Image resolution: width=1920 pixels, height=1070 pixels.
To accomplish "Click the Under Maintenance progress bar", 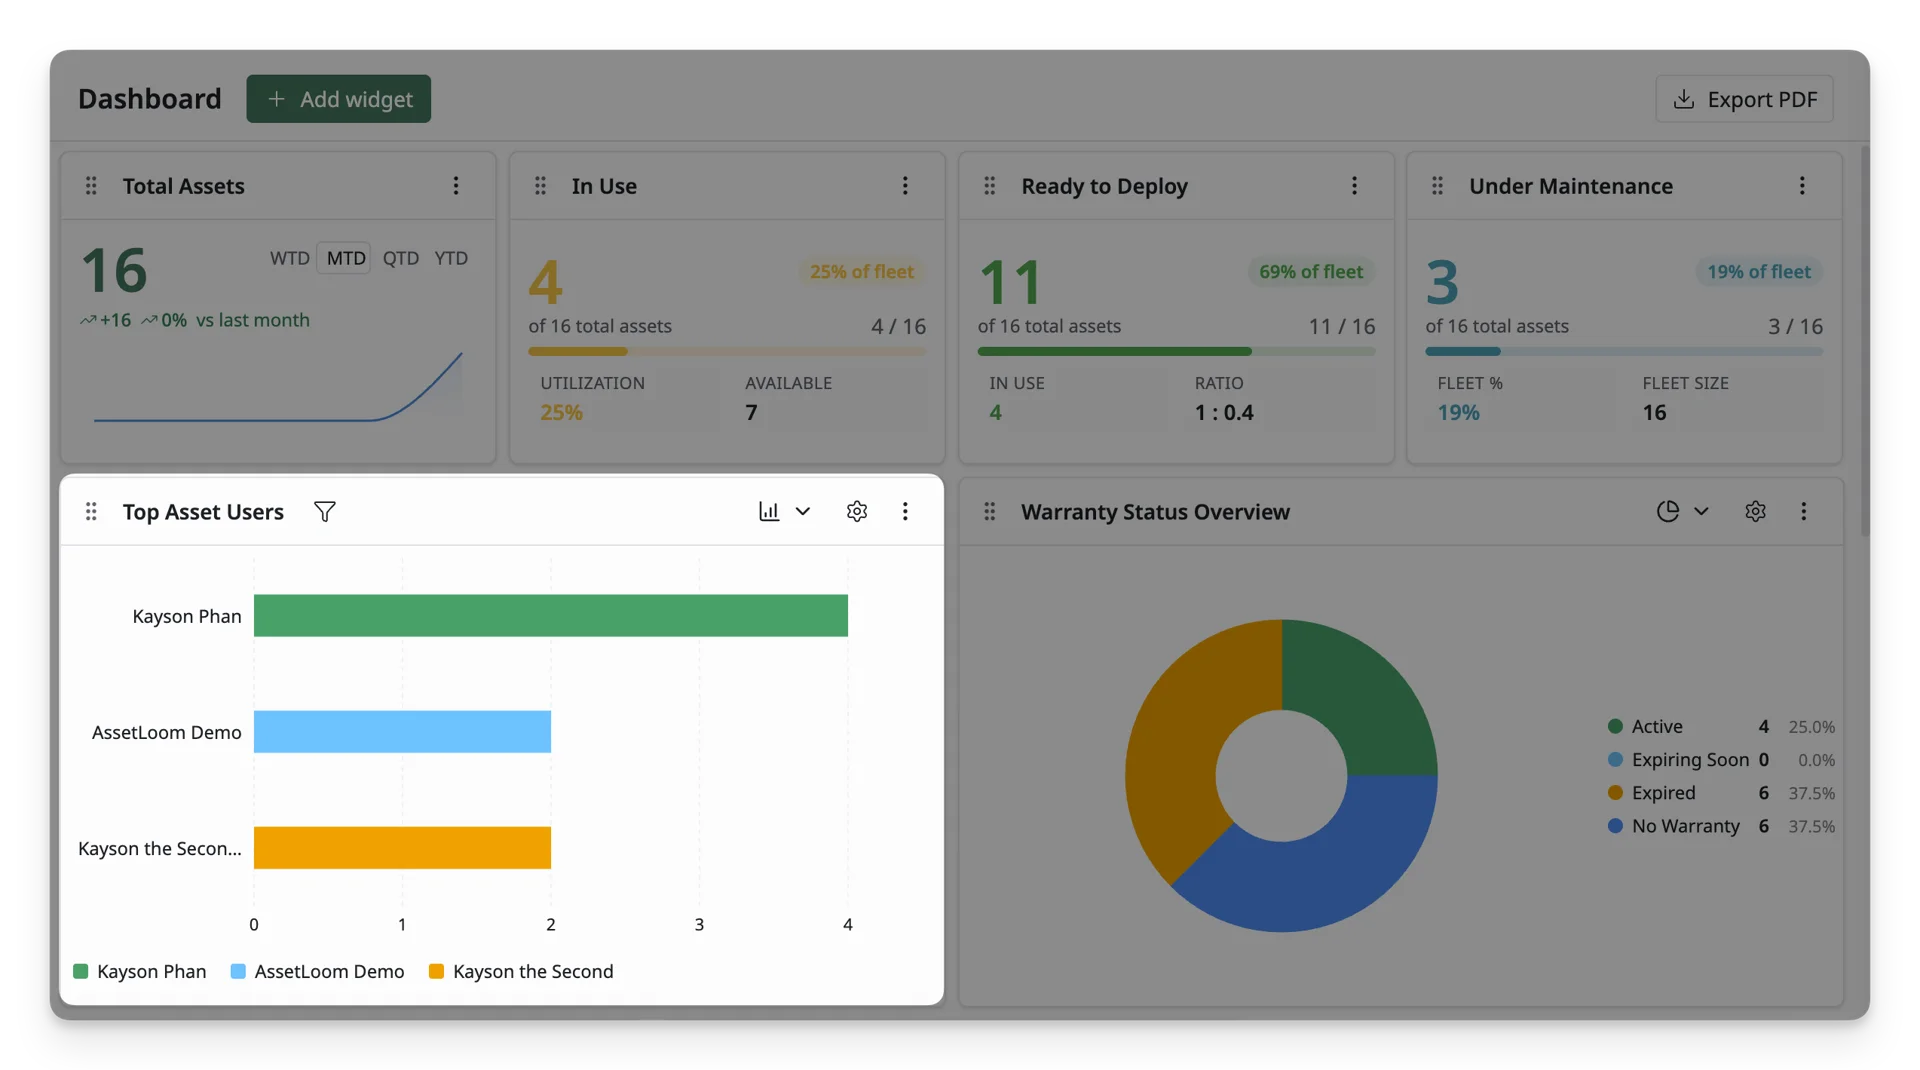I will [x=1624, y=352].
